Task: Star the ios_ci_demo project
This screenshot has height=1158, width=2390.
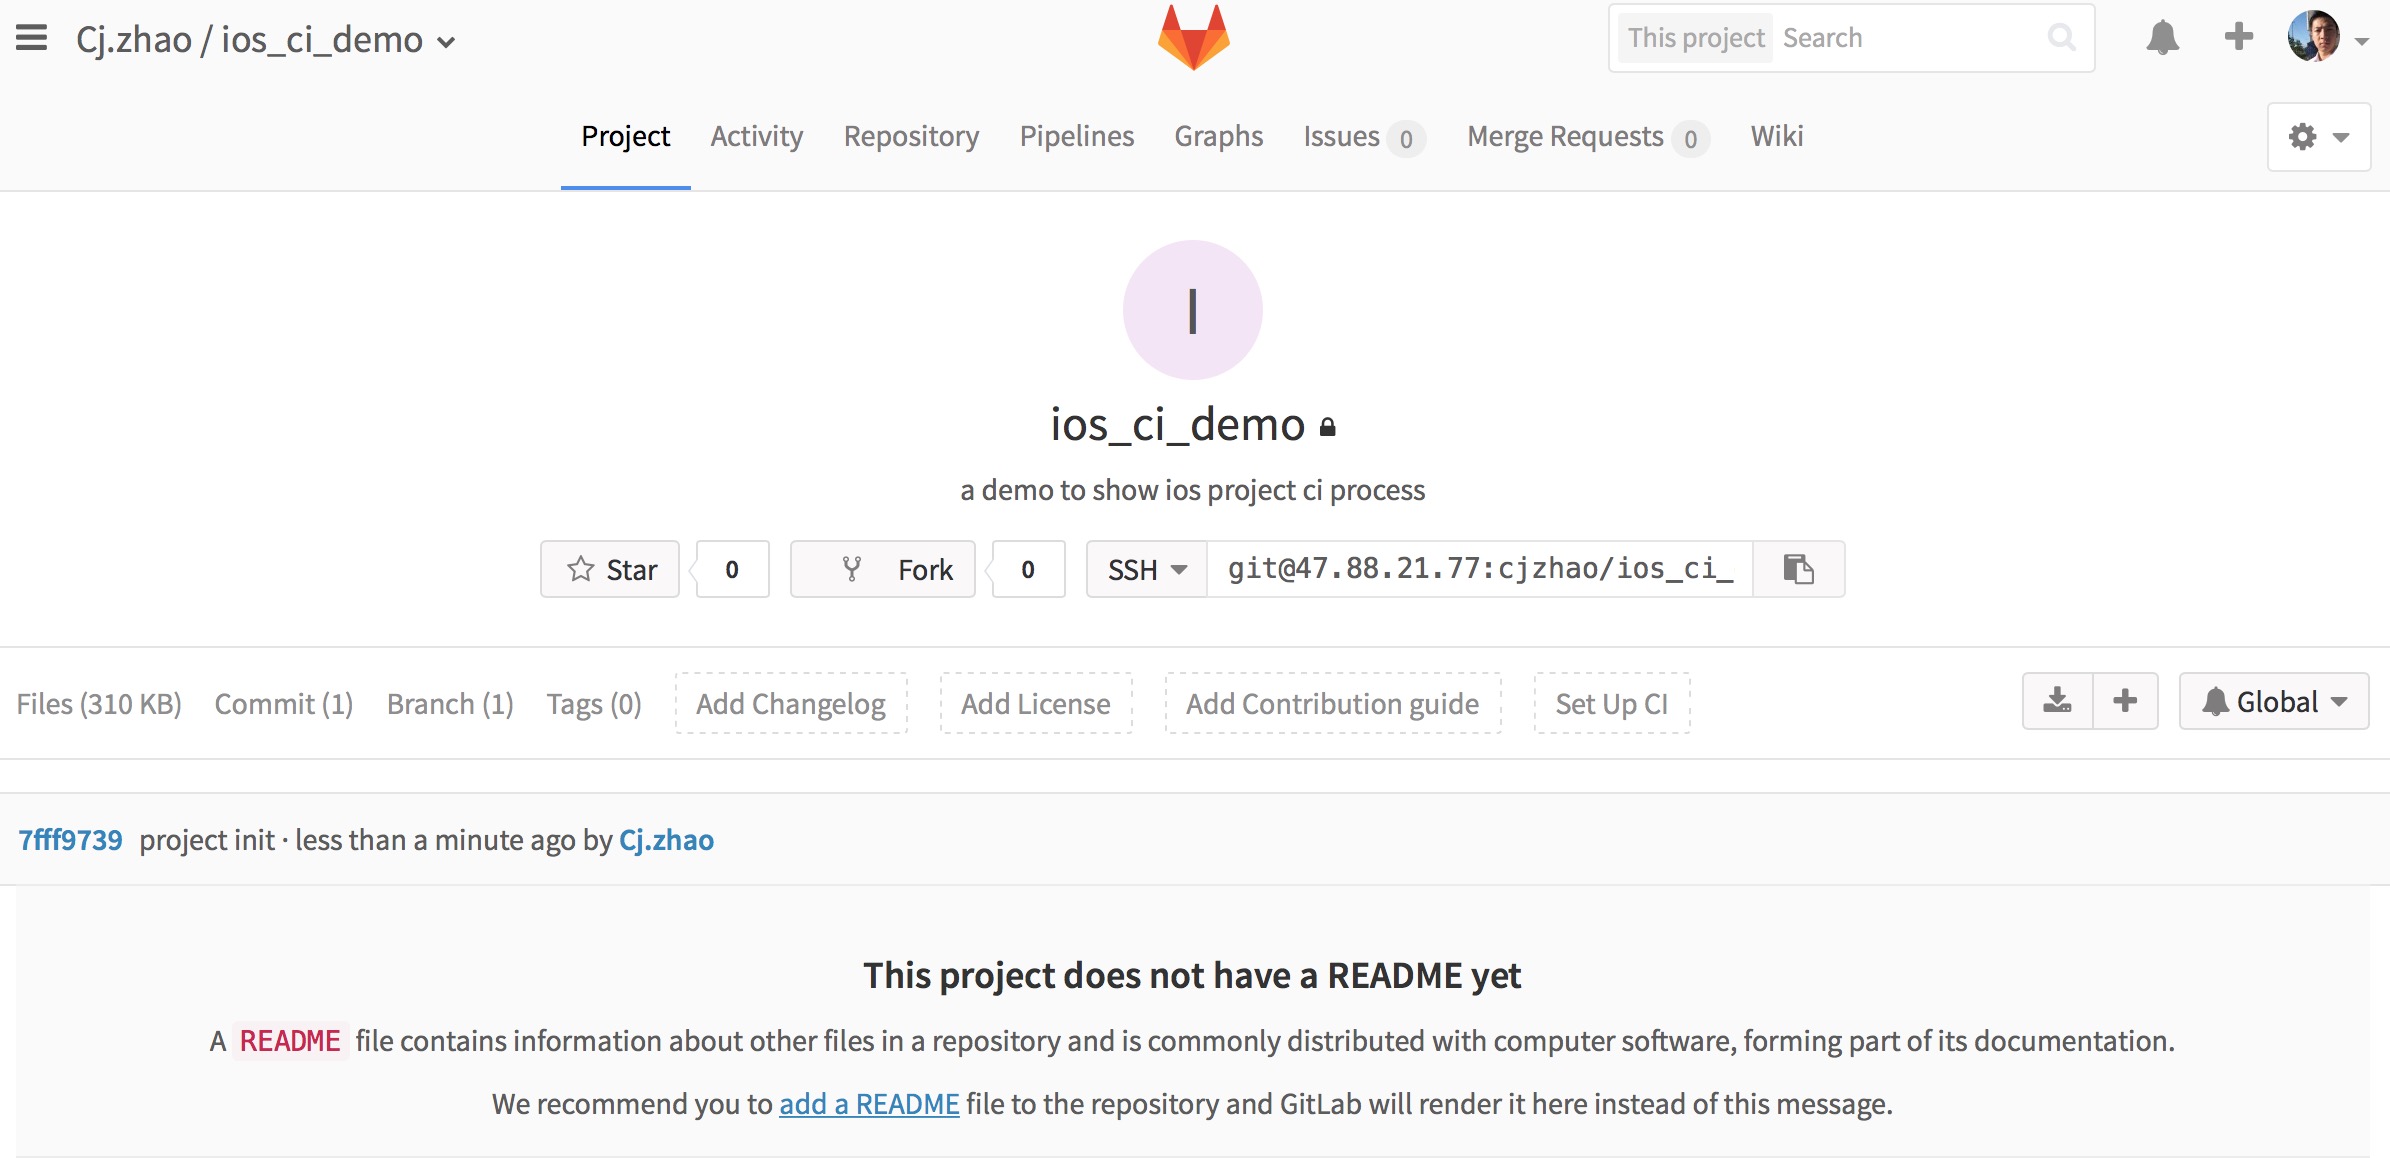Action: pyautogui.click(x=609, y=569)
